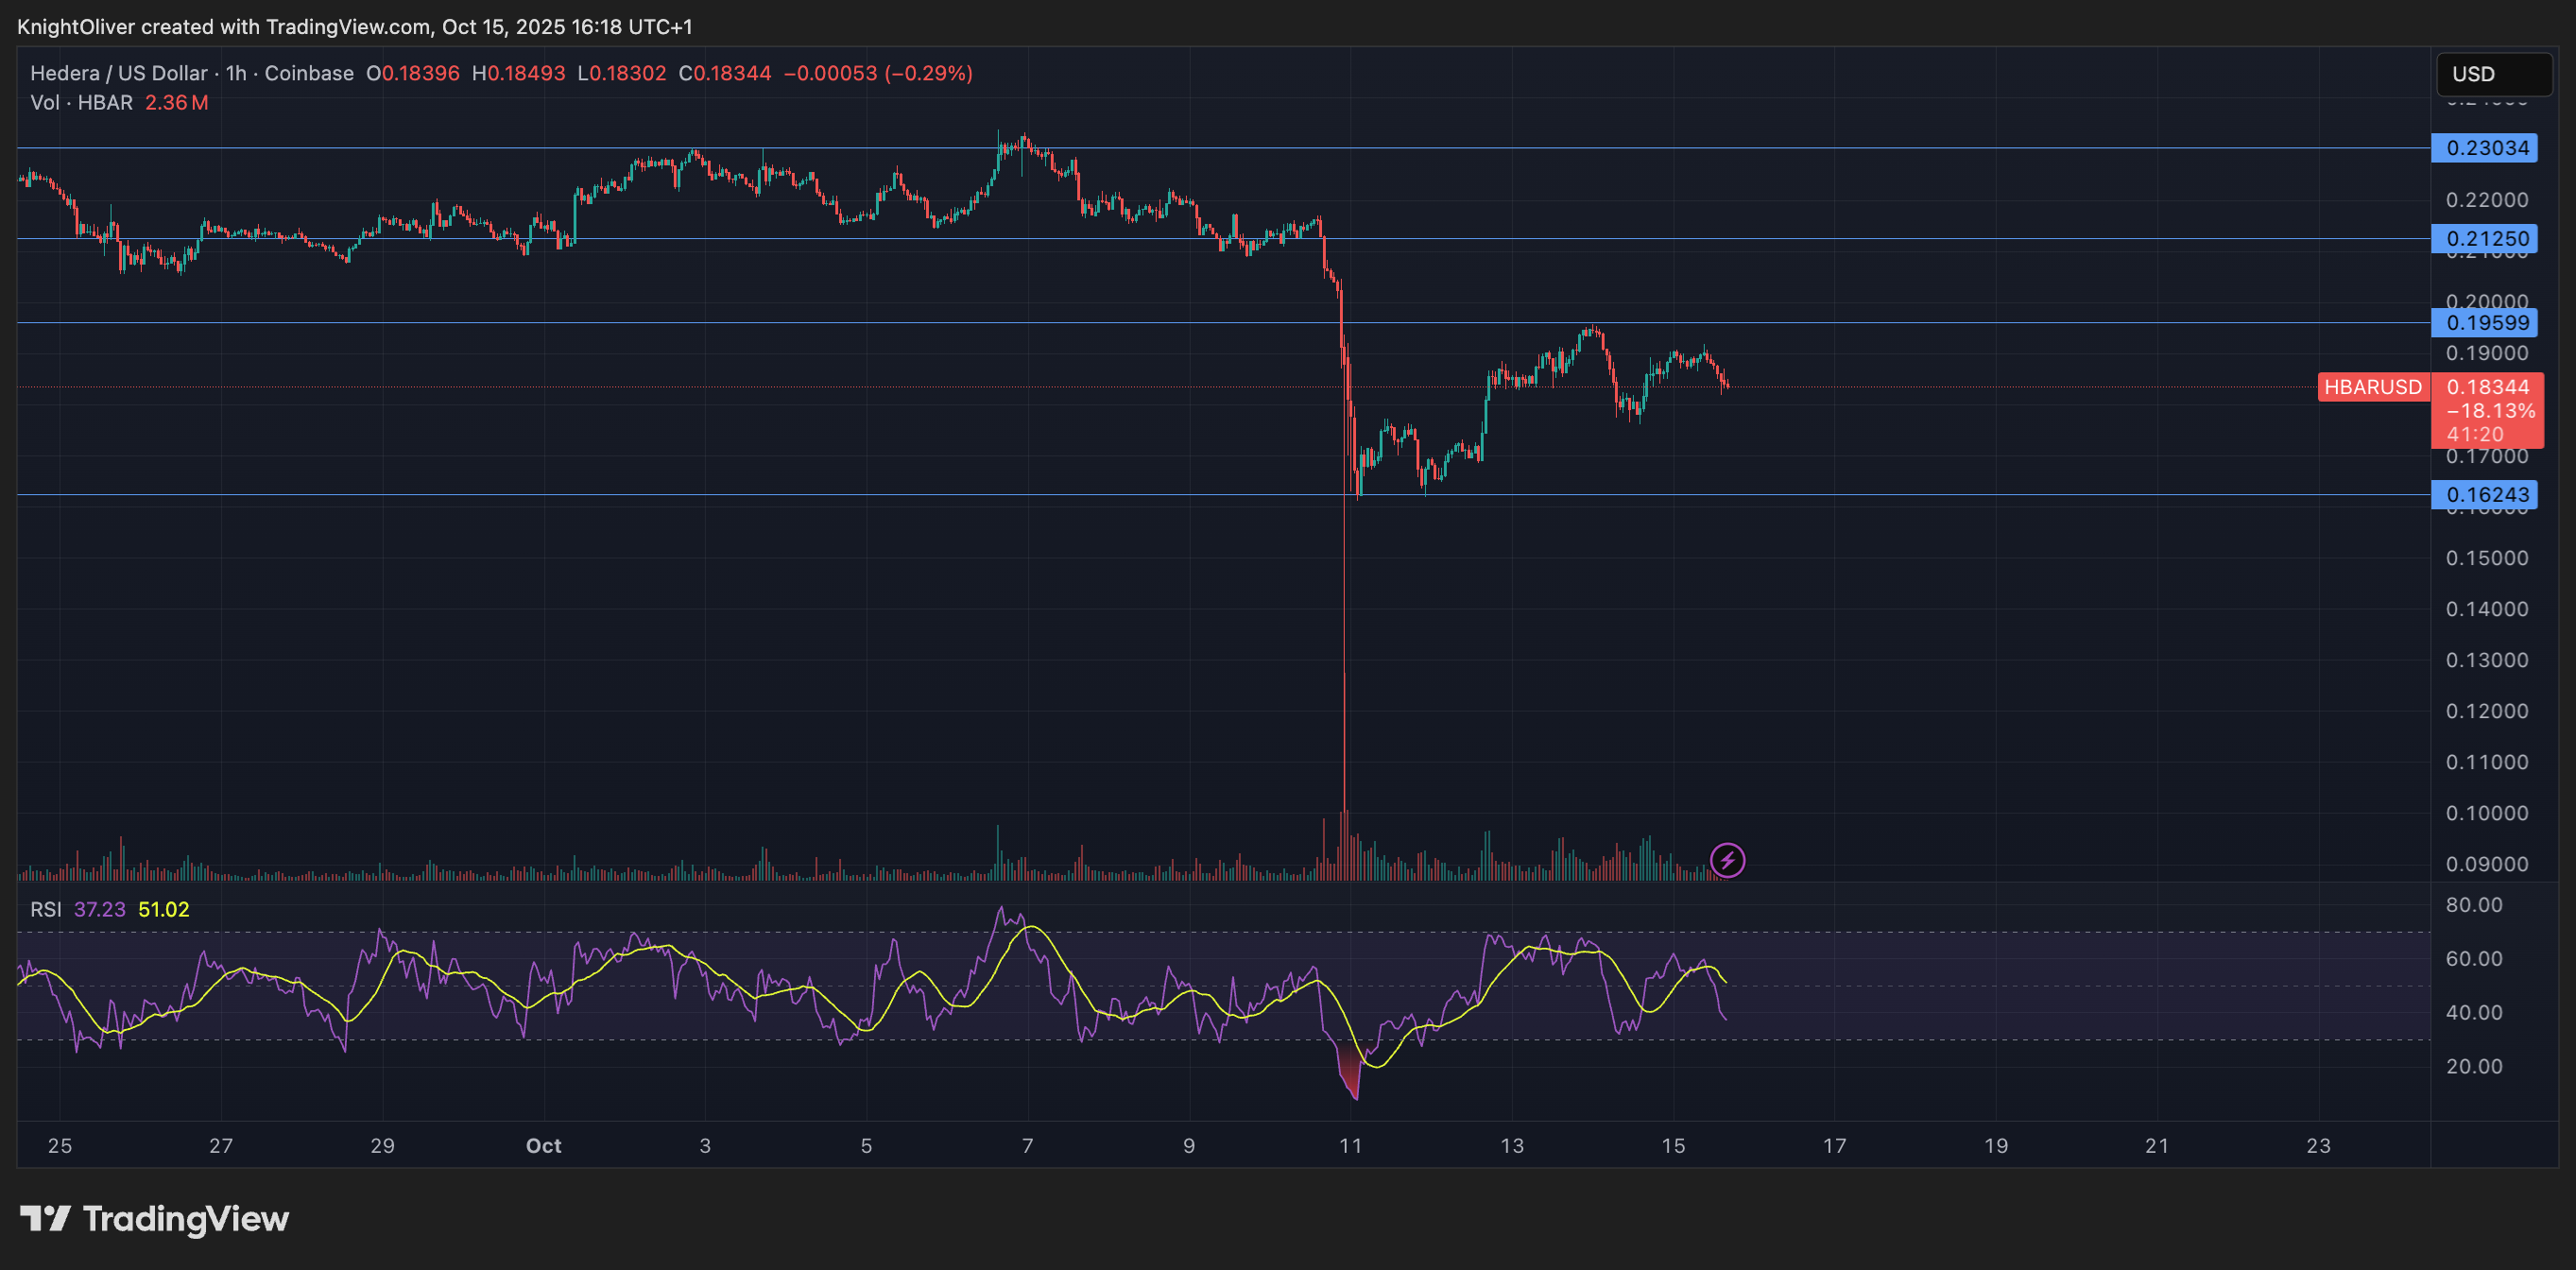Click the 0.19599 price level tag
The height and width of the screenshot is (1270, 2576).
(2486, 323)
